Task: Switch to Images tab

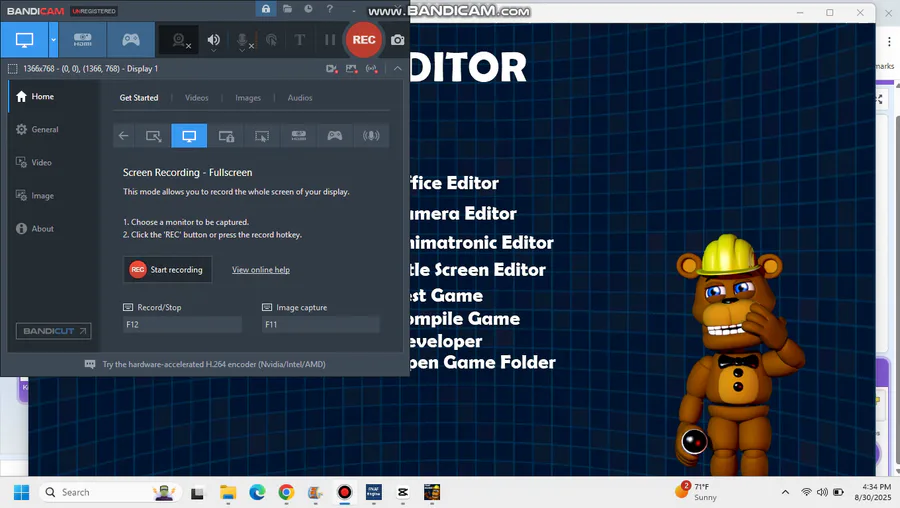Action: (x=248, y=98)
